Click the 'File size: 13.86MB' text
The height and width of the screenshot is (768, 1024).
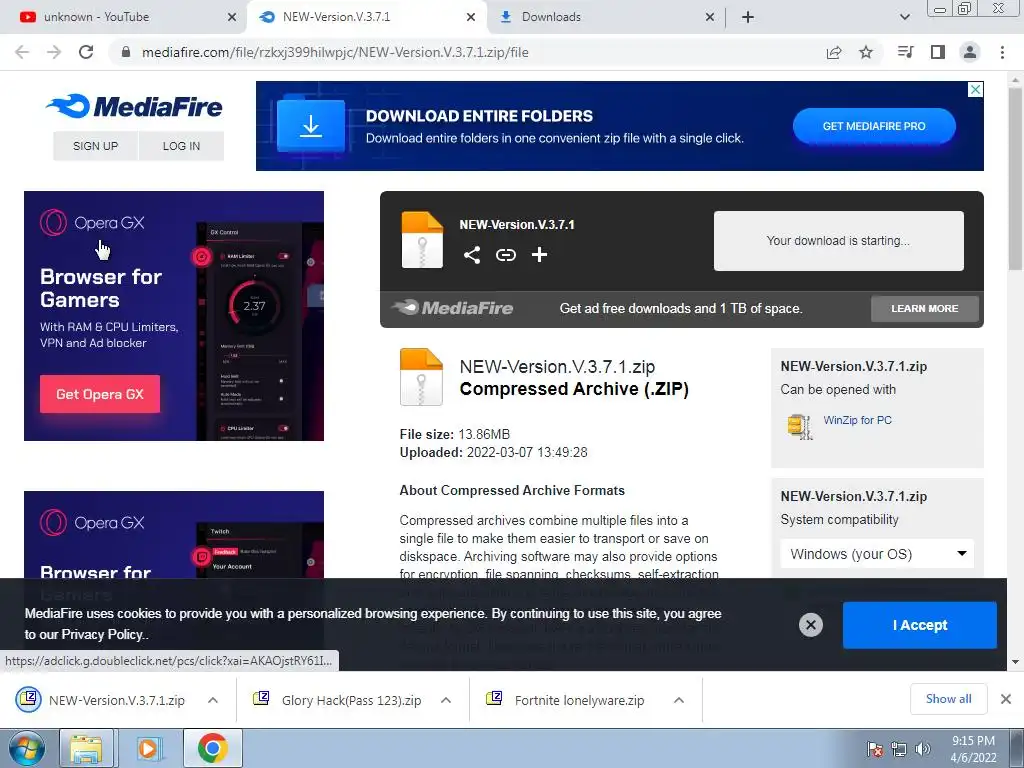(x=455, y=434)
